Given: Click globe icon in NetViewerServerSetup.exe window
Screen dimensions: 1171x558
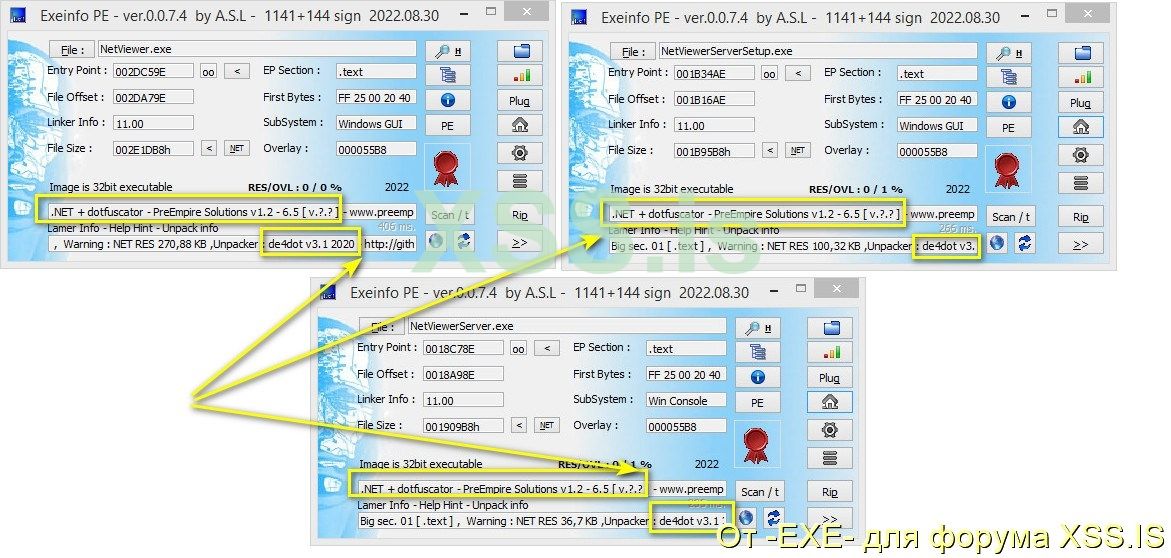Looking at the screenshot, I should [x=997, y=243].
